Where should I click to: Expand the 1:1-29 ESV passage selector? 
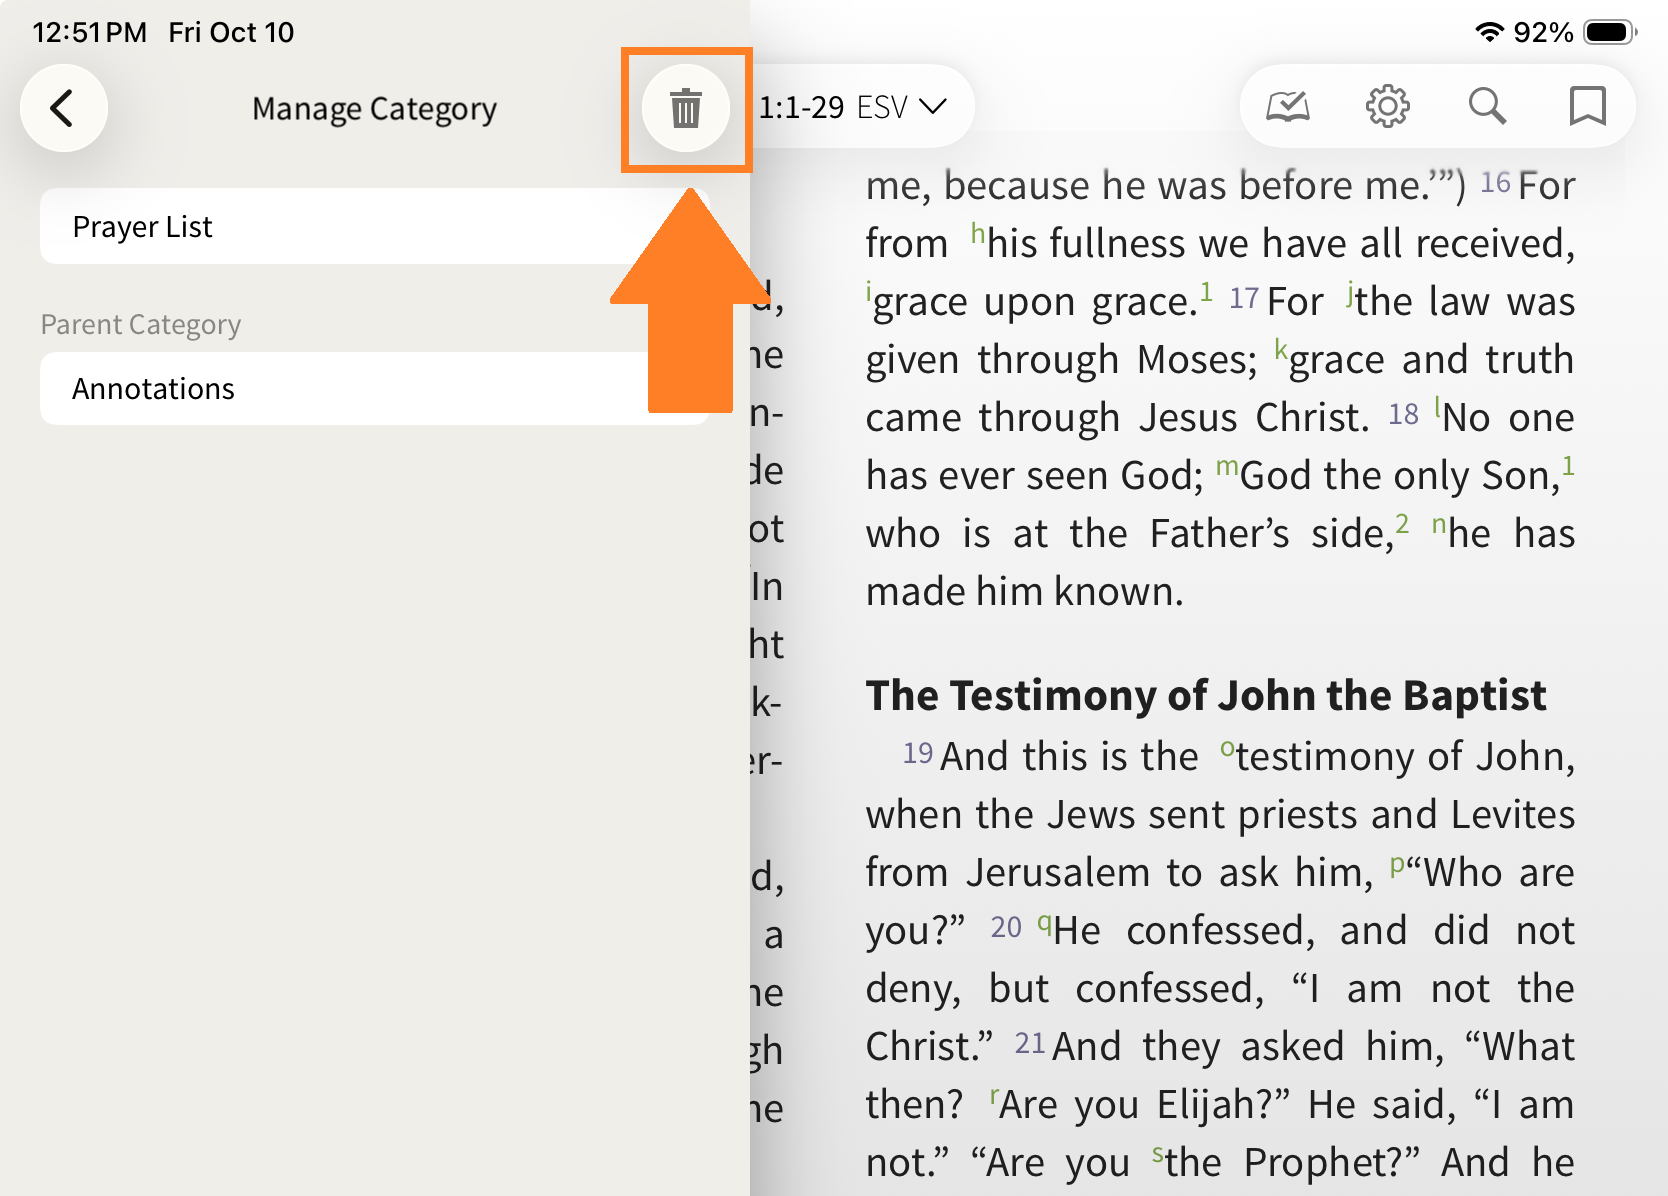click(x=852, y=107)
